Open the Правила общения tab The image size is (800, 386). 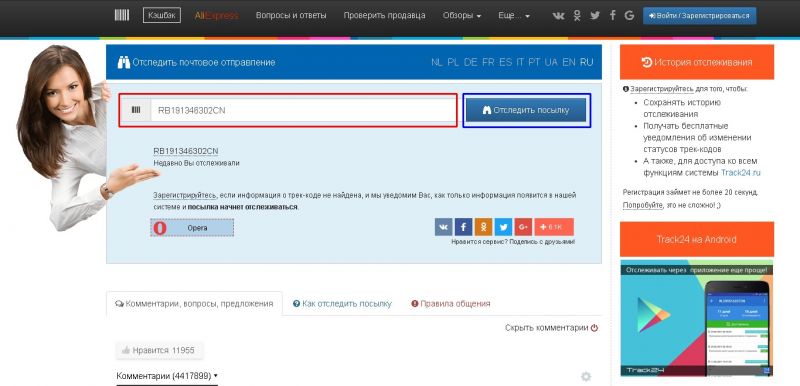click(x=451, y=303)
